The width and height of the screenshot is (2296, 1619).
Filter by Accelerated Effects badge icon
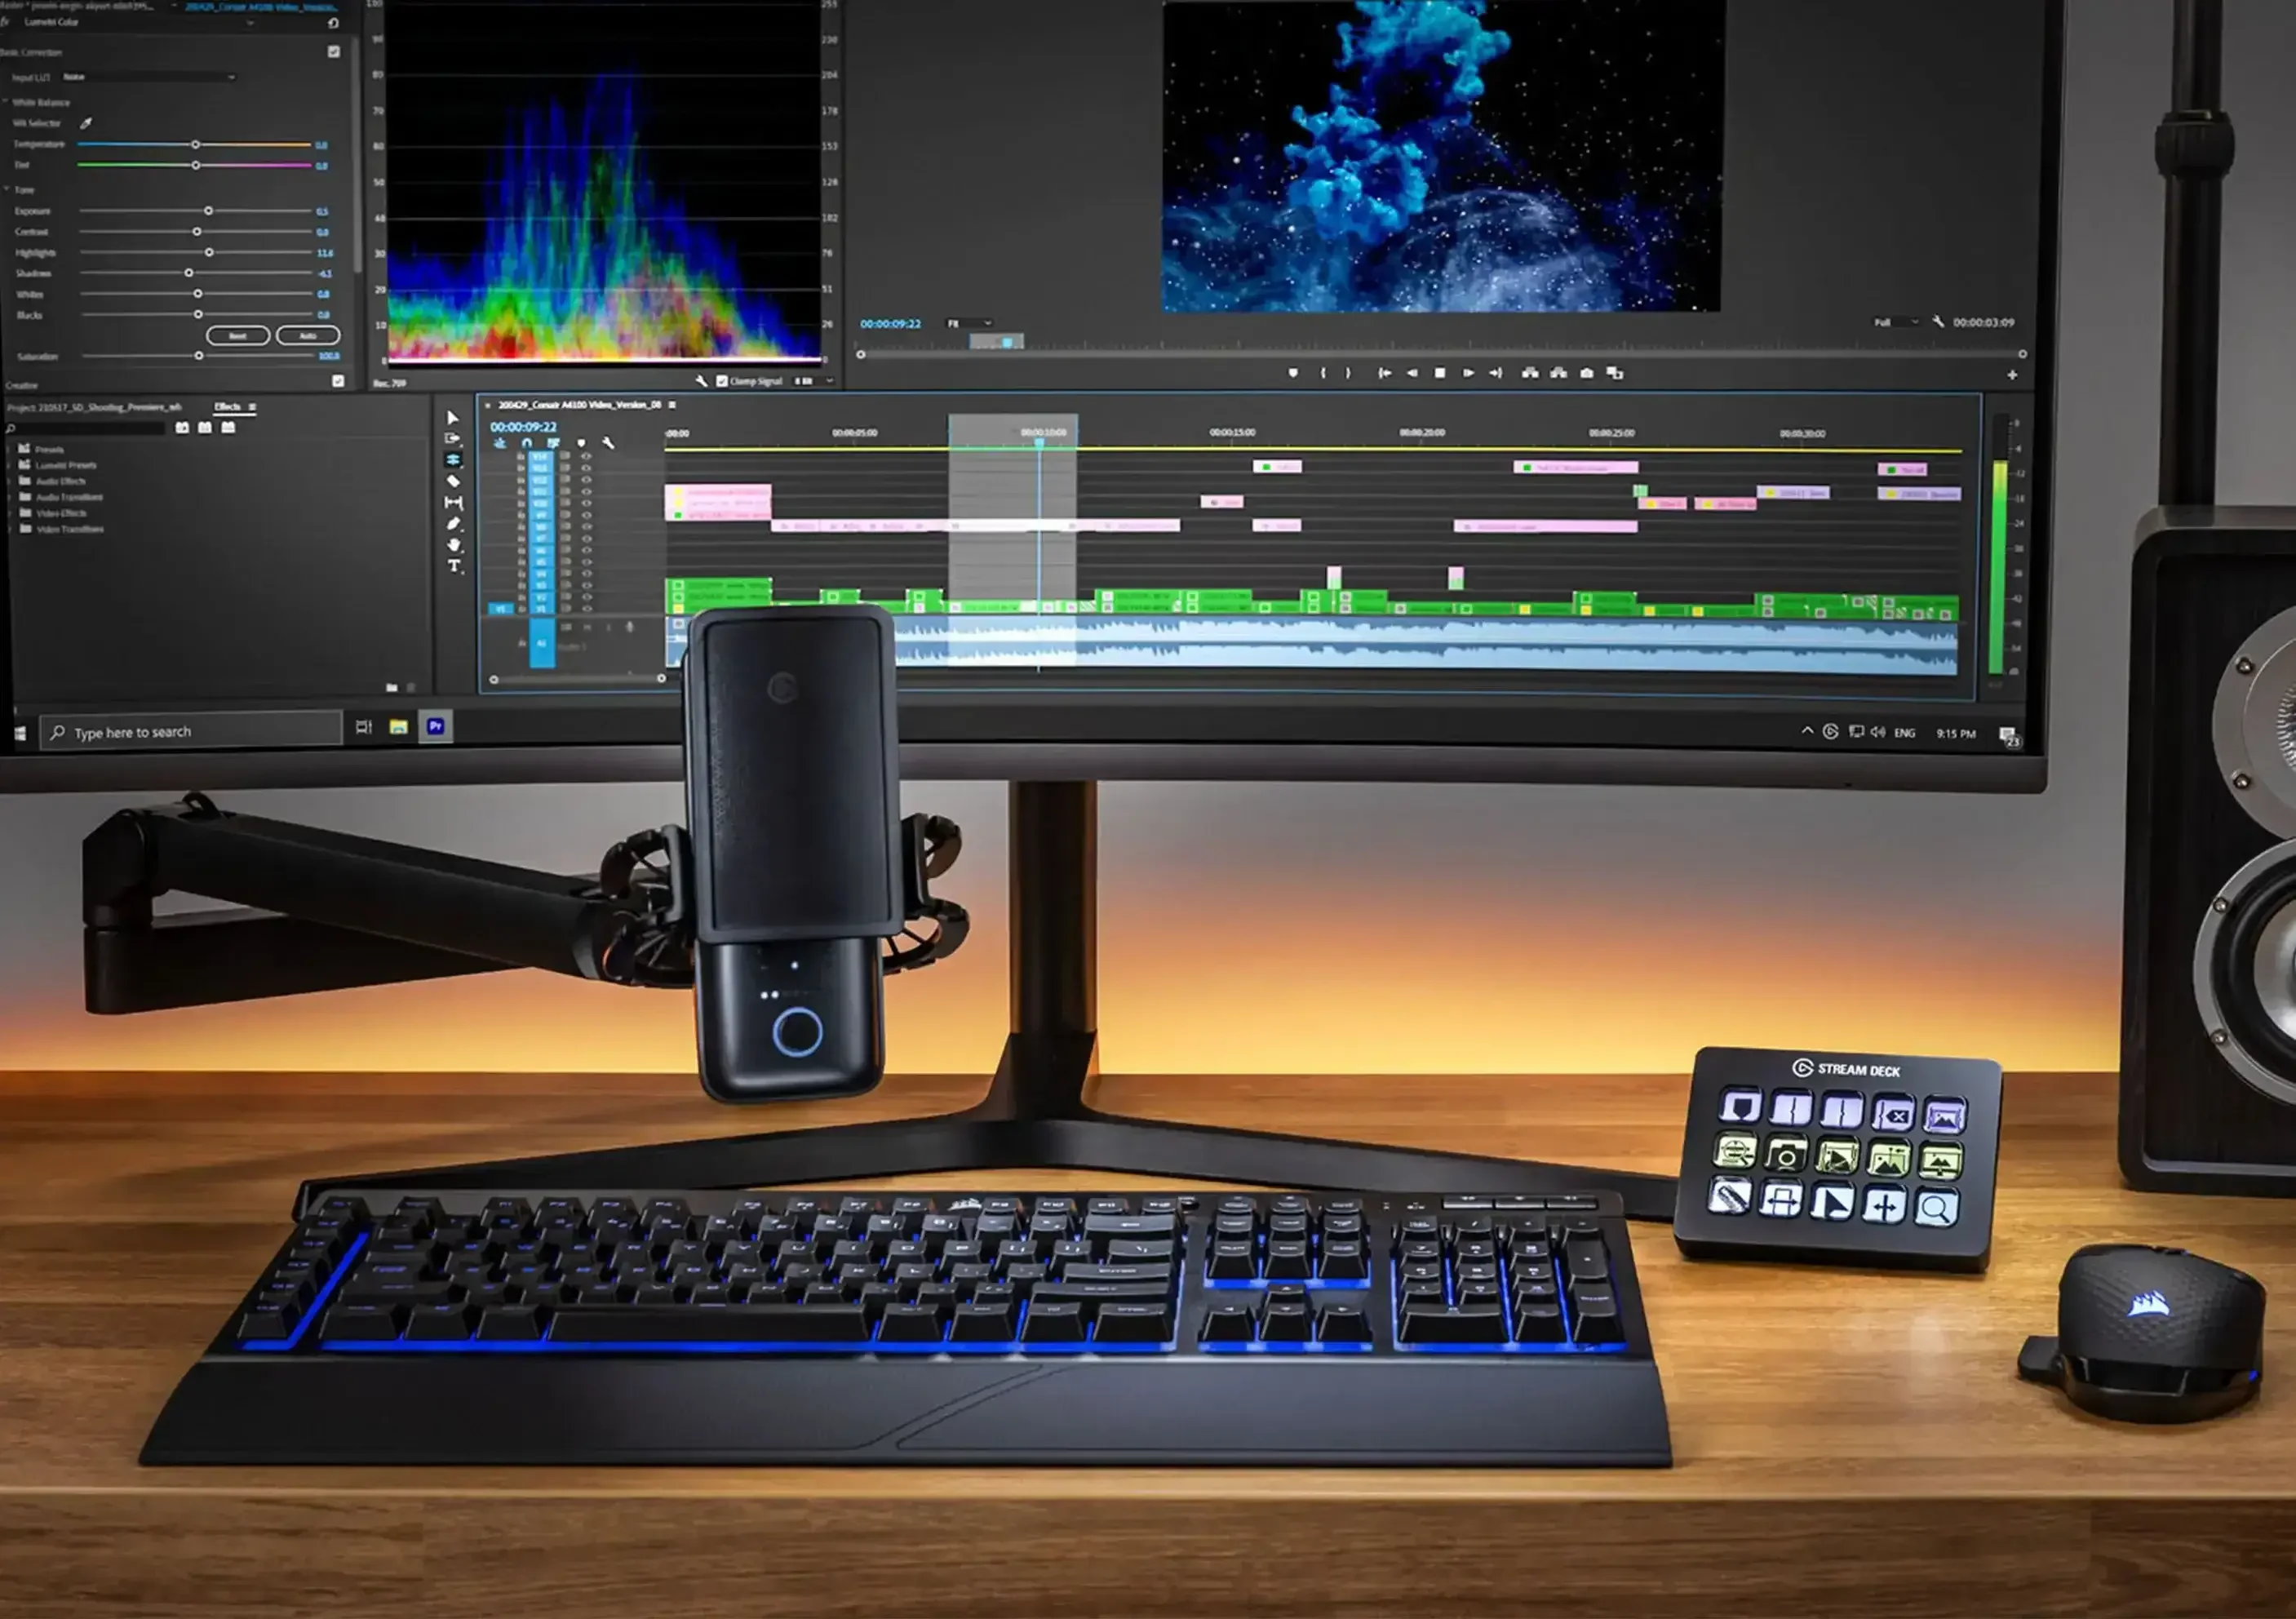tap(182, 427)
